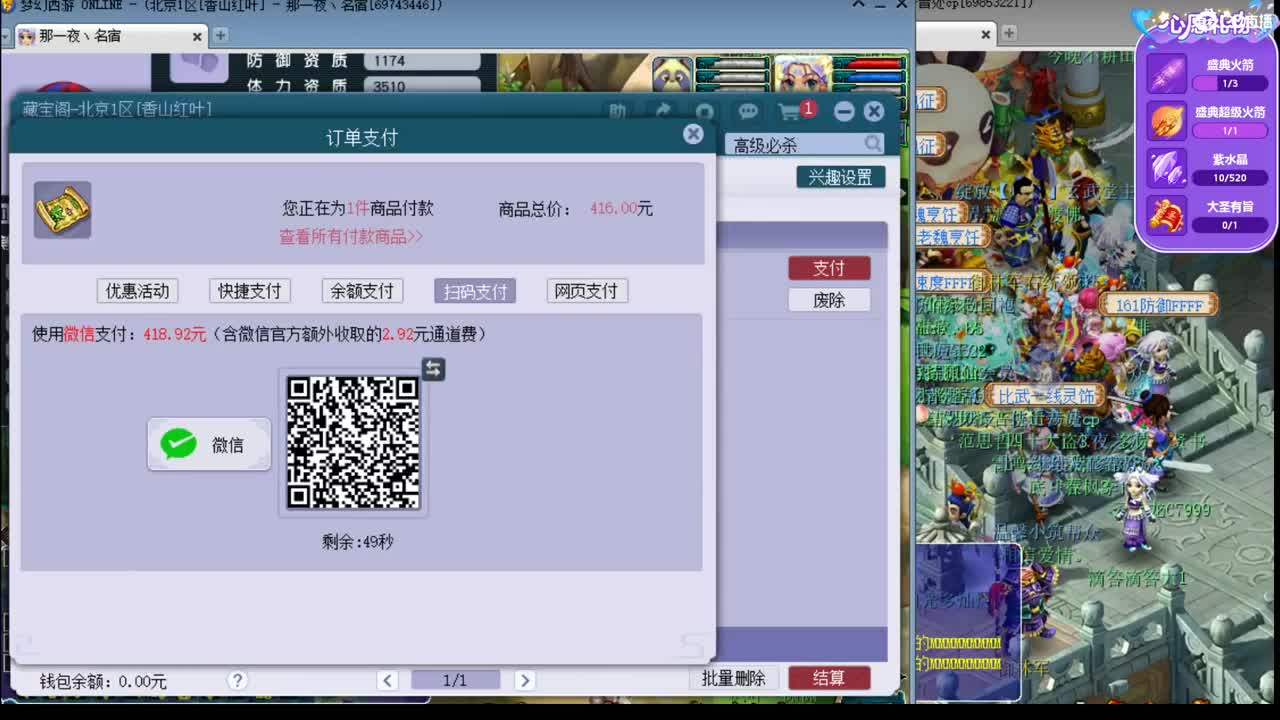Go to previous page arrow
Image resolution: width=1280 pixels, height=720 pixels.
coord(388,680)
